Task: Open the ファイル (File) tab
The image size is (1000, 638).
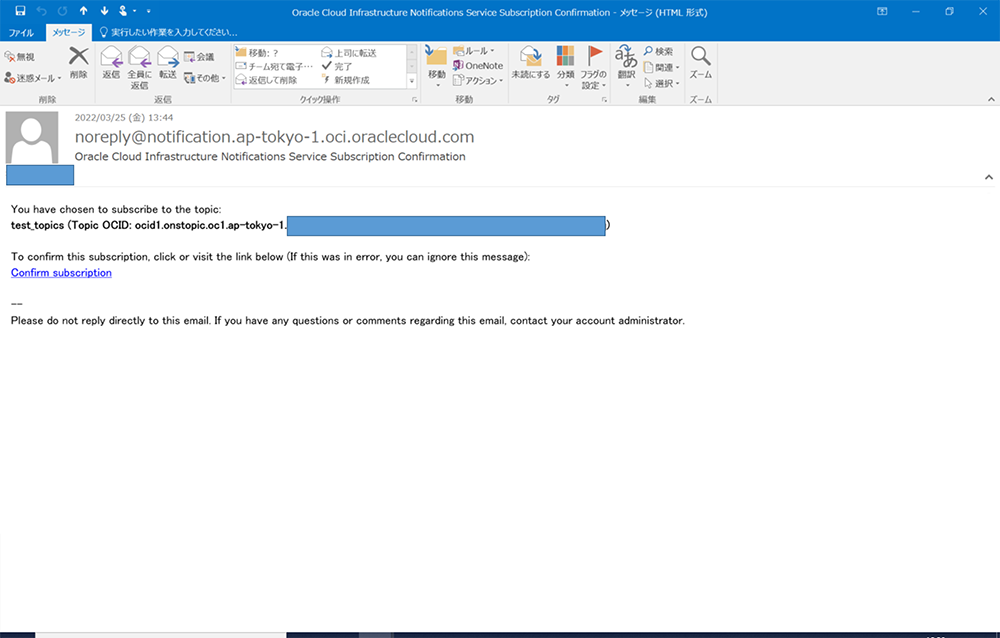Action: pyautogui.click(x=21, y=33)
